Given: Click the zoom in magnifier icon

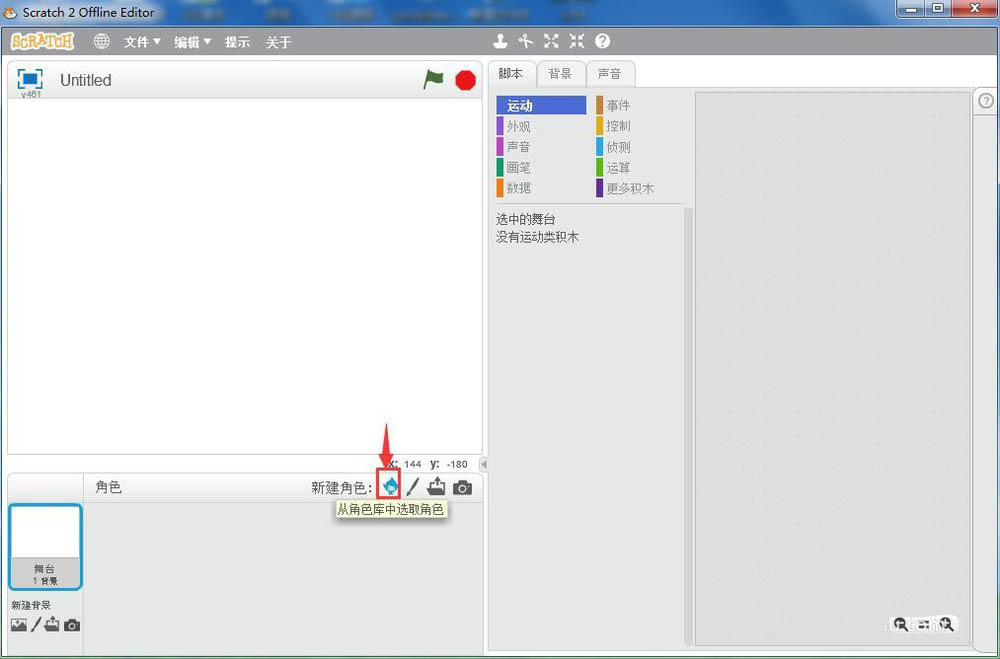Looking at the screenshot, I should click(x=946, y=624).
